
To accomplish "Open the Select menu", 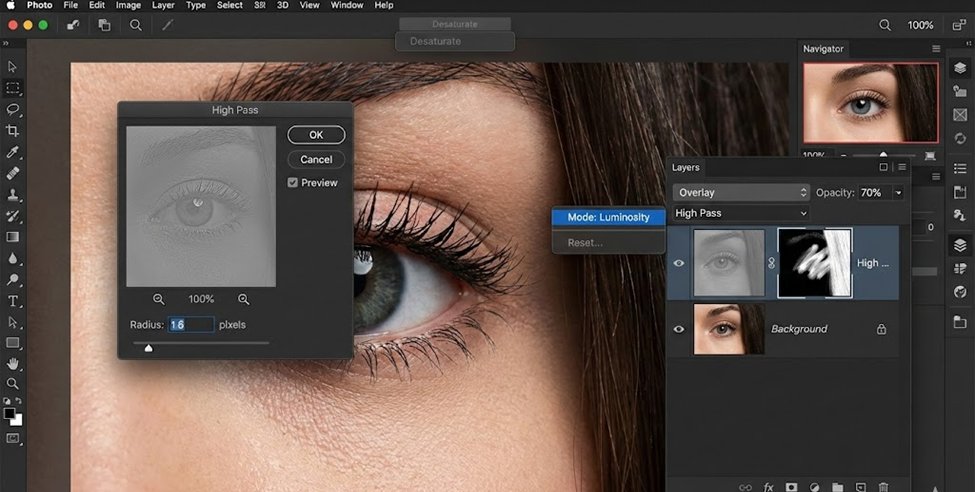I will (229, 5).
